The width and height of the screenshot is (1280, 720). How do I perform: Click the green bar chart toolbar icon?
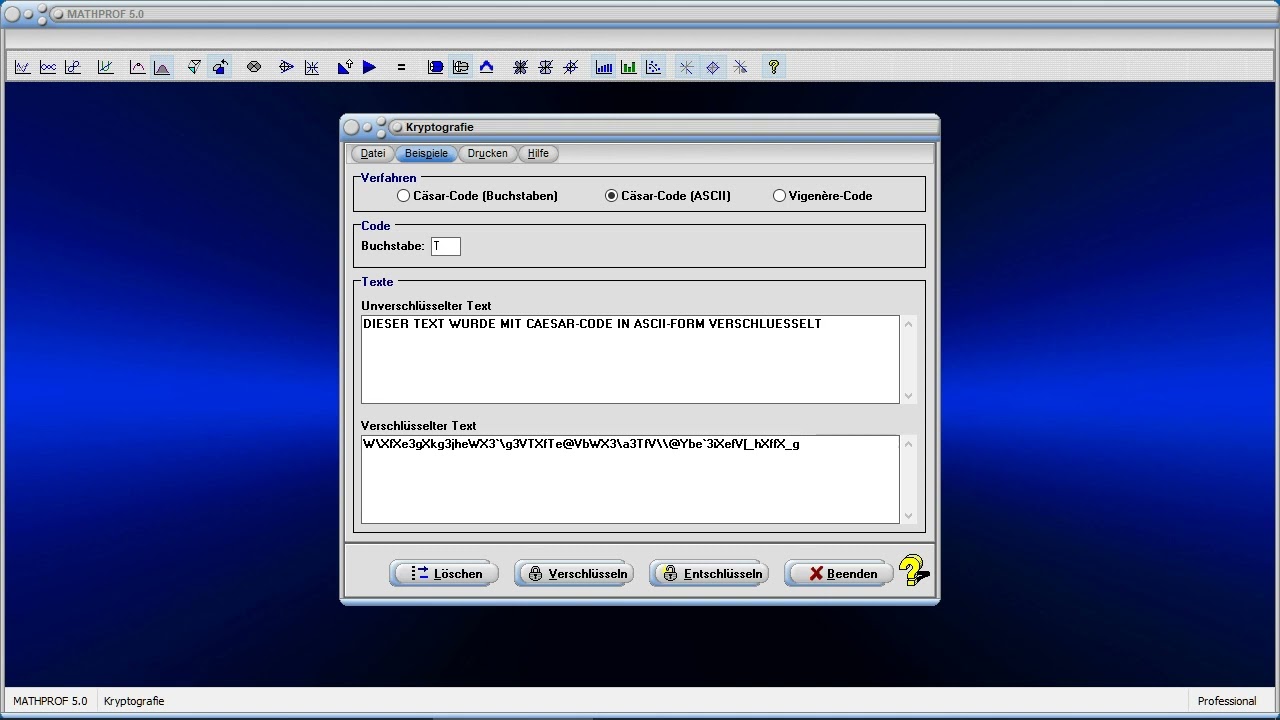(628, 67)
